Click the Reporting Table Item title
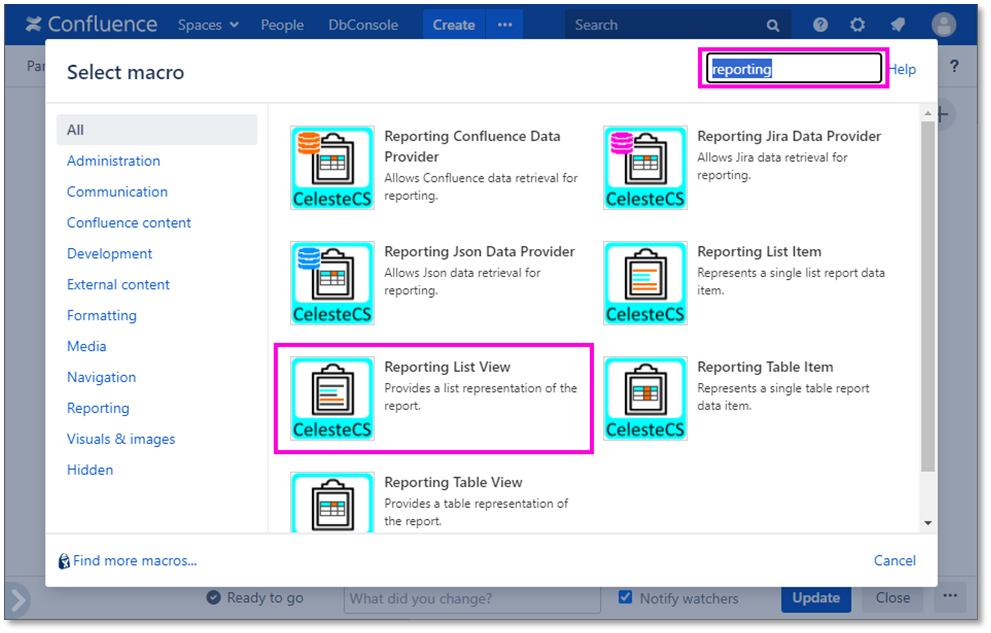Screen dimensions: 991x633 pos(765,367)
